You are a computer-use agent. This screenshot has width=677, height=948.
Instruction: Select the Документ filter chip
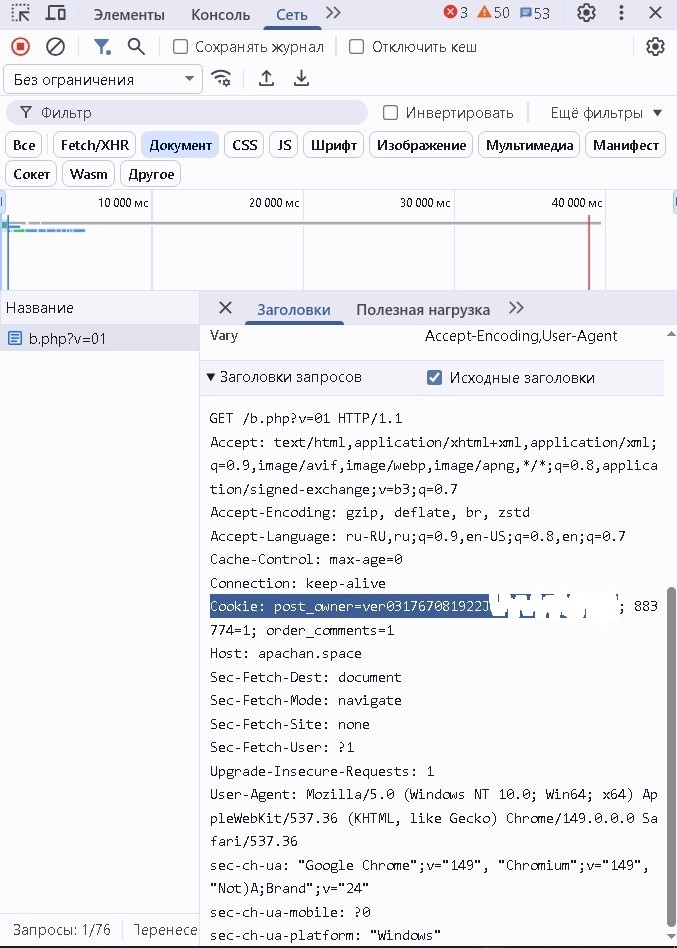coord(180,145)
